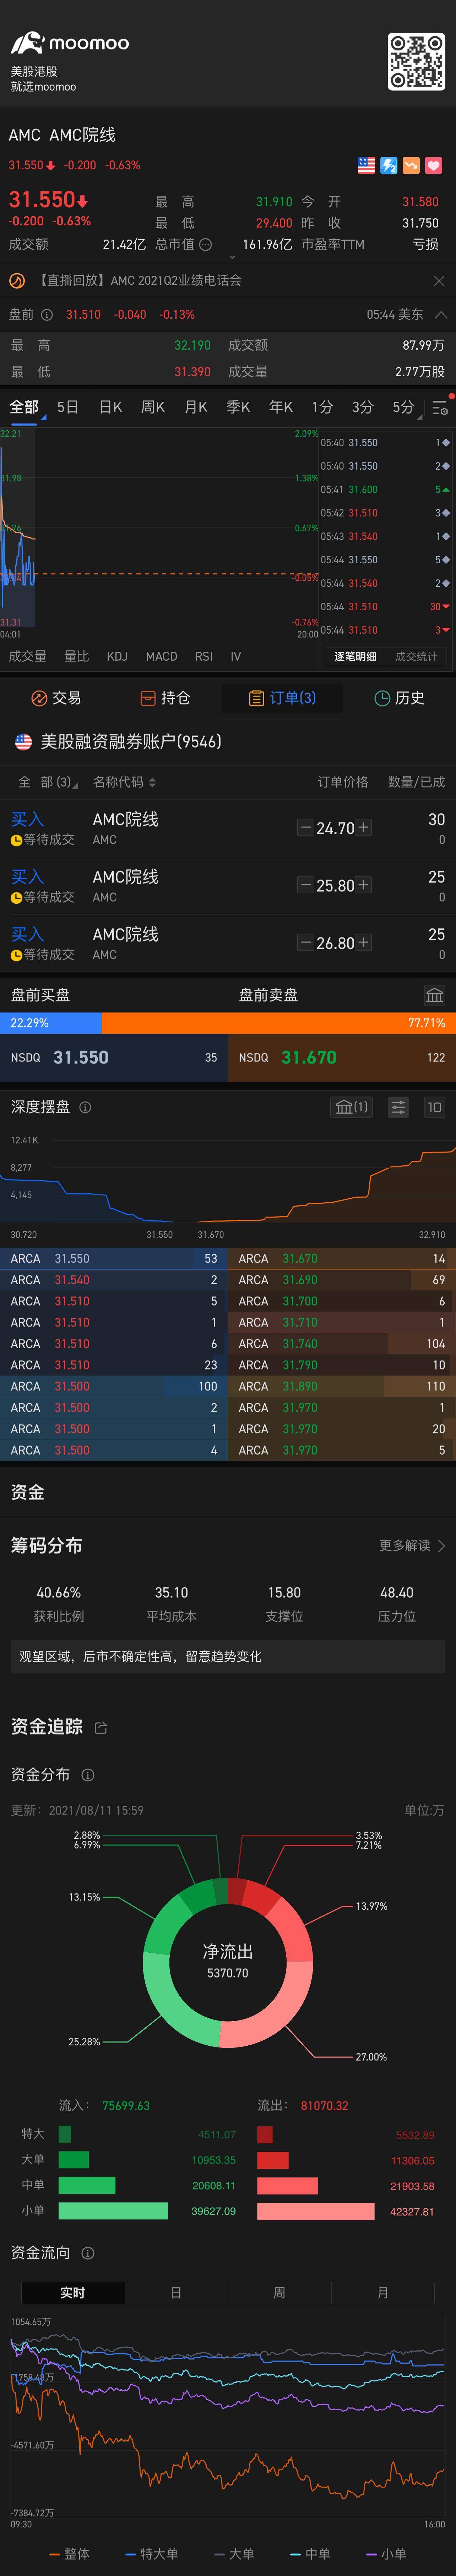Switch to the 年K chart tab
456x2576 pixels.
tap(281, 407)
